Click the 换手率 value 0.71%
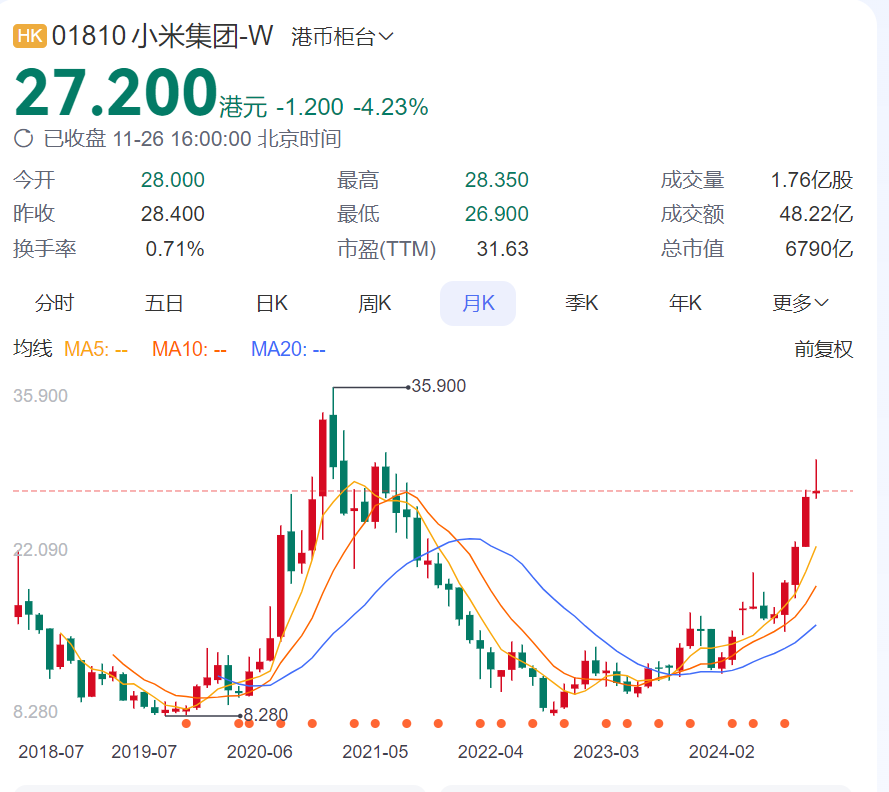This screenshot has height=792, width=889. coord(175,249)
